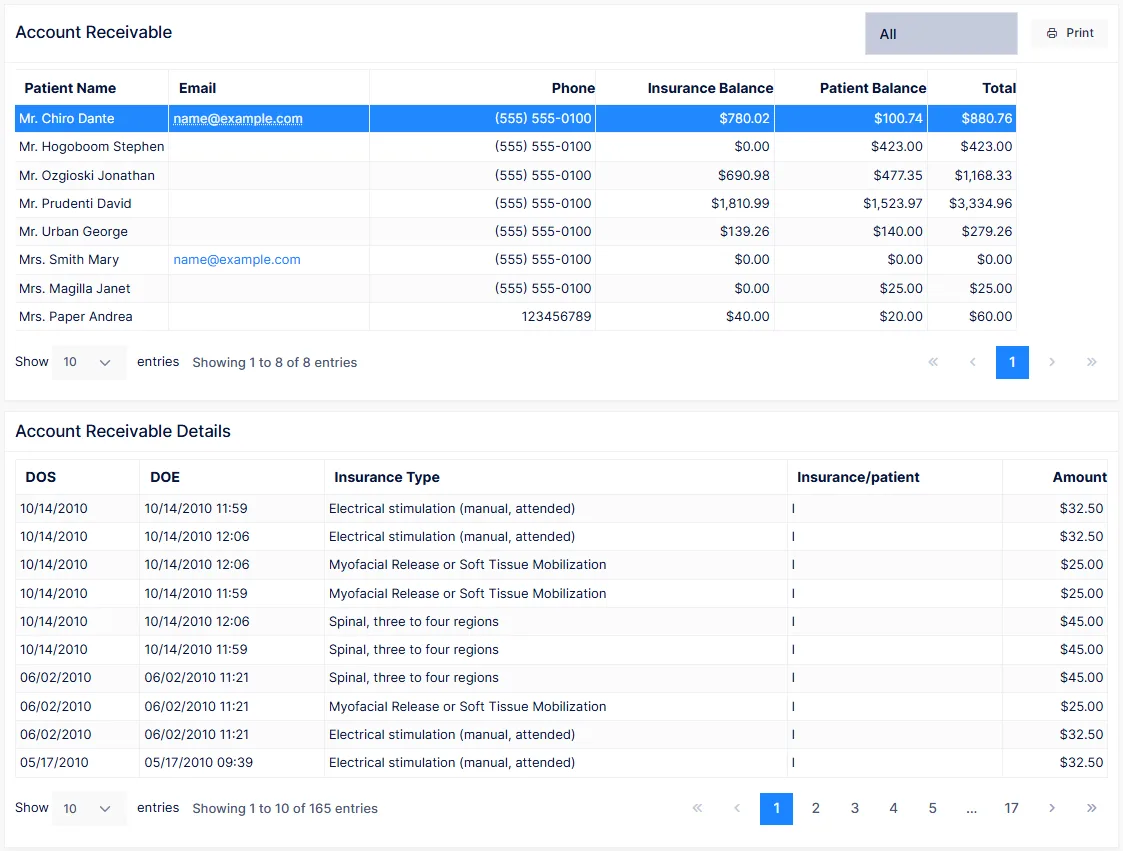Screen dimensions: 1123x851
Task: Click the $1,810.99 insurance balance
Action: [740, 203]
